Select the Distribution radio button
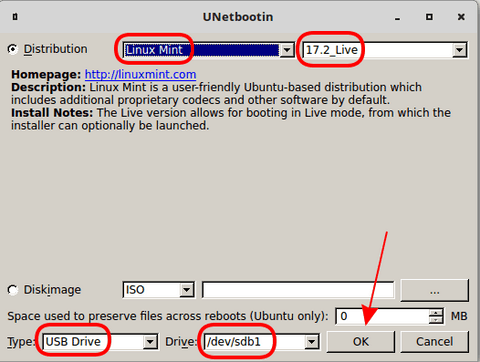 point(13,49)
